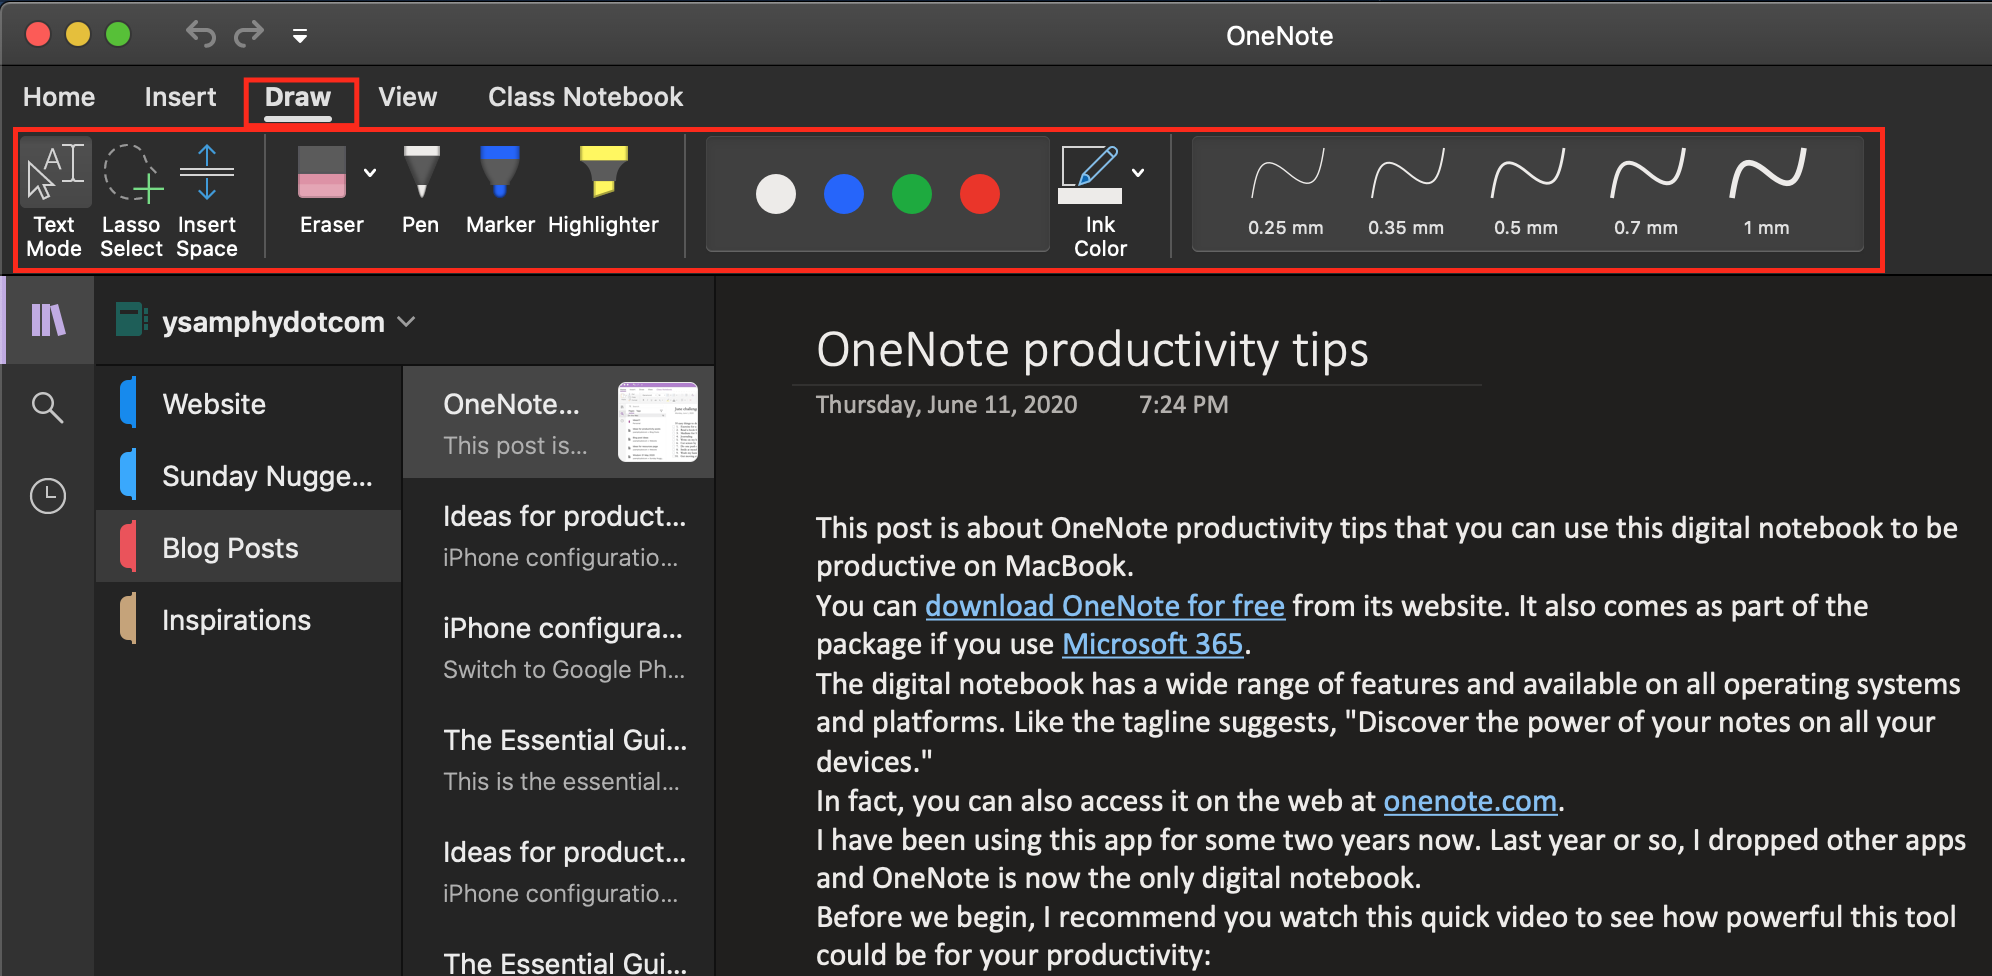Set stroke thickness to 0.25 mm
This screenshot has width=1992, height=976.
tap(1286, 193)
